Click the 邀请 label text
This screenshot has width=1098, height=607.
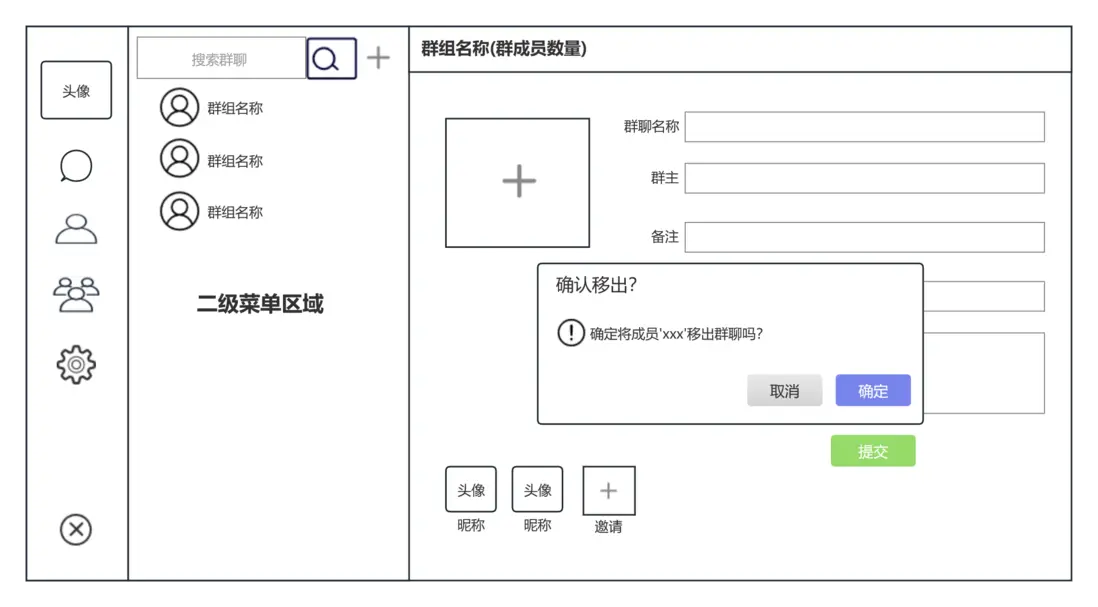pyautogui.click(x=608, y=526)
